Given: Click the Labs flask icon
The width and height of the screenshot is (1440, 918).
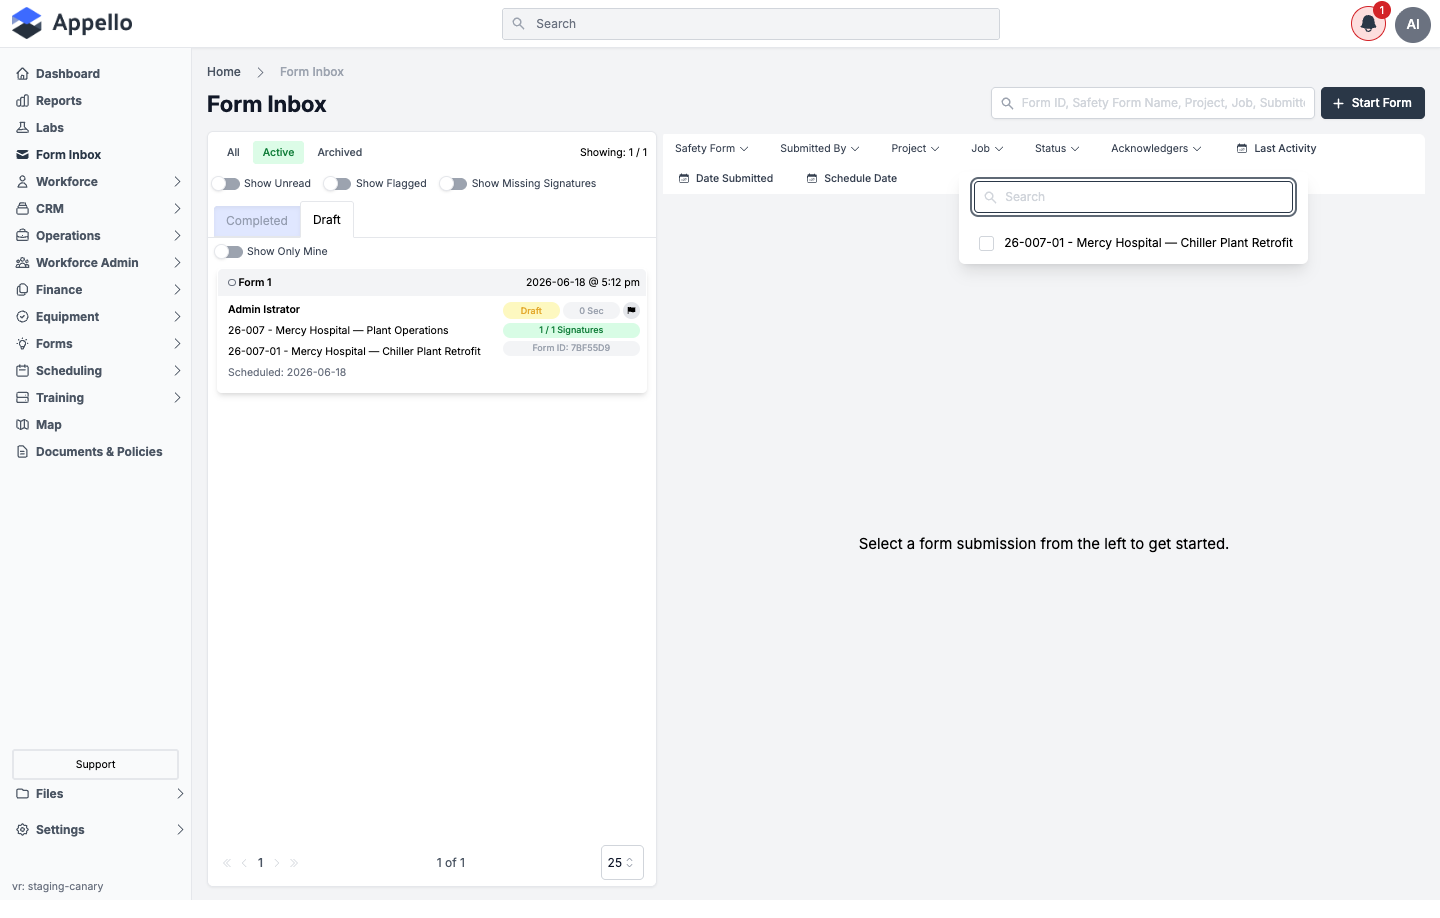Looking at the screenshot, I should (22, 128).
